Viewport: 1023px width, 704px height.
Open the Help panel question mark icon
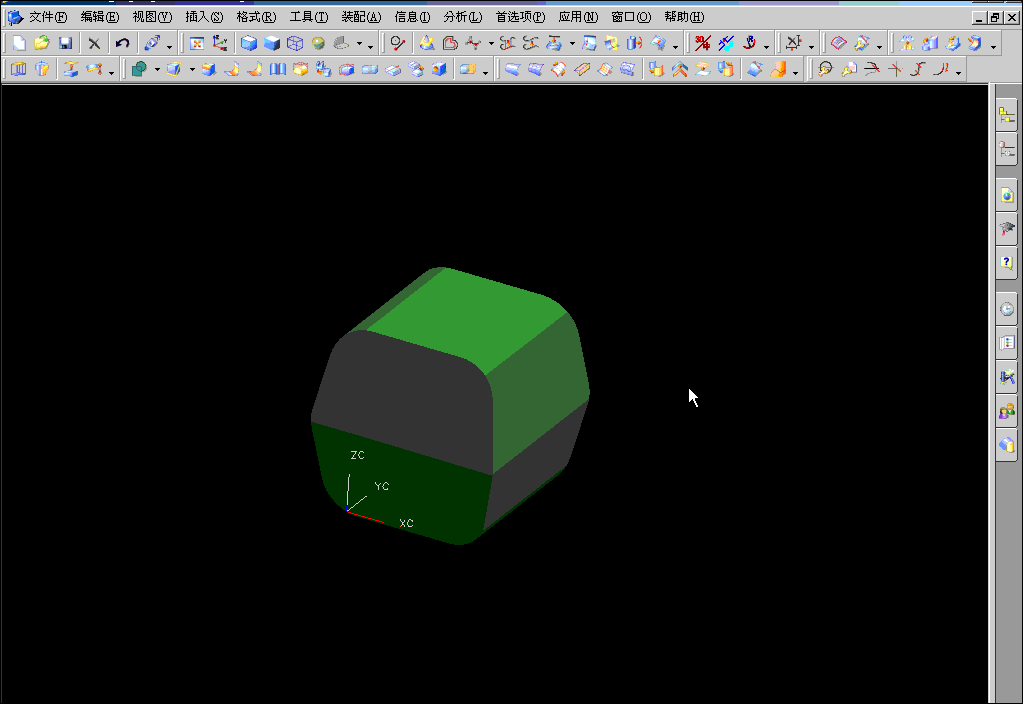coord(1006,262)
